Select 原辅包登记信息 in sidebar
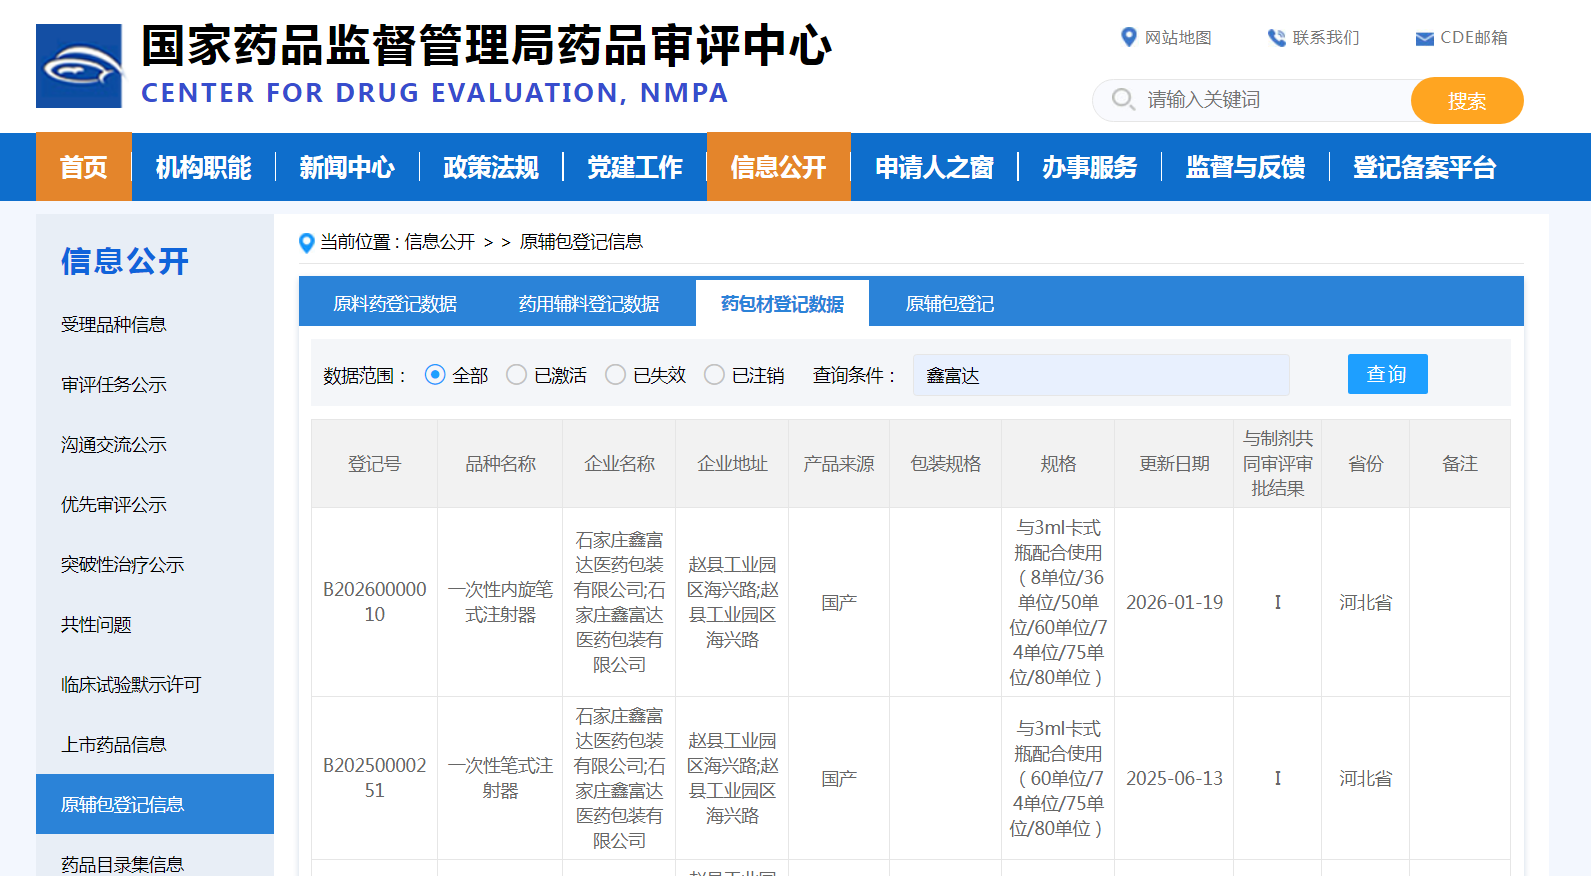Viewport: 1591px width, 876px height. pos(155,804)
